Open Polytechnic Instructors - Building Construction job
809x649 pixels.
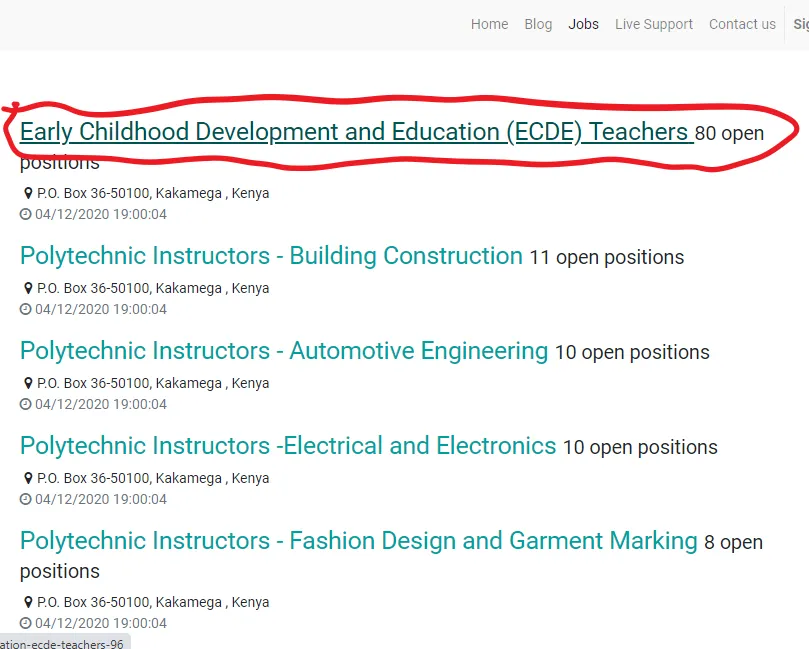pos(271,256)
